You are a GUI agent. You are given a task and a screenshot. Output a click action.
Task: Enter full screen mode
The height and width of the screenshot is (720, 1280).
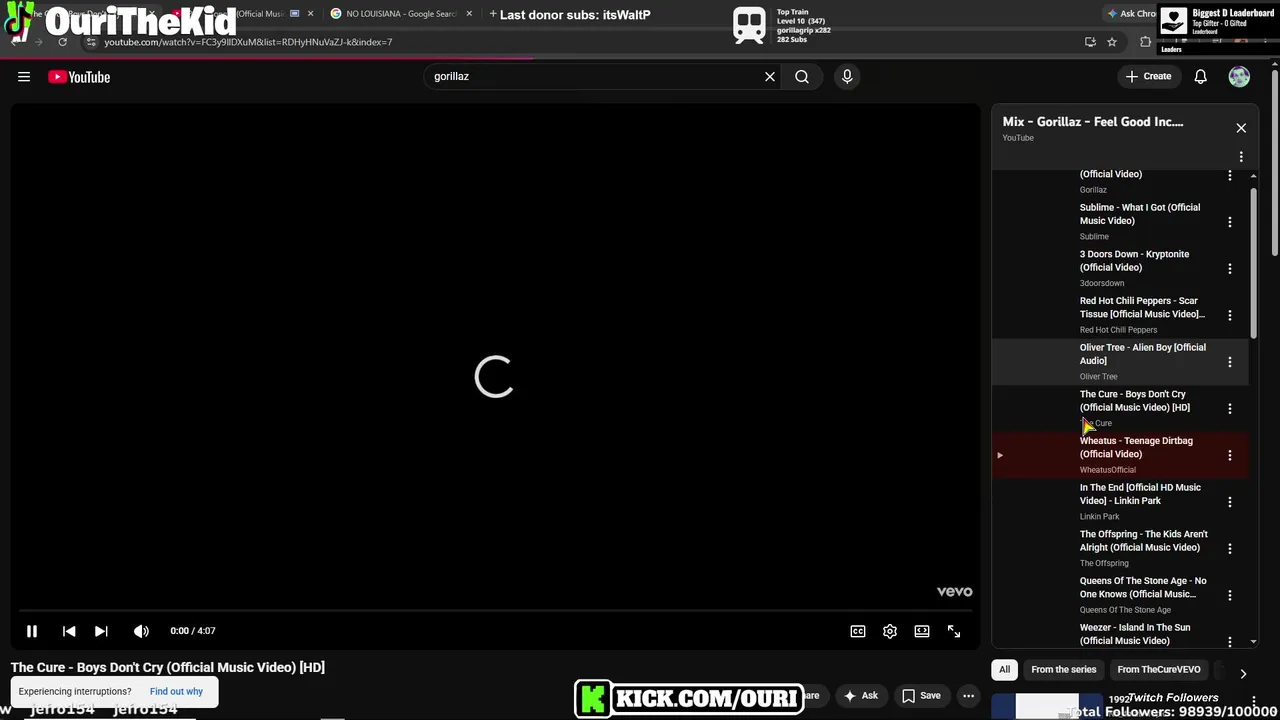pyautogui.click(x=954, y=631)
